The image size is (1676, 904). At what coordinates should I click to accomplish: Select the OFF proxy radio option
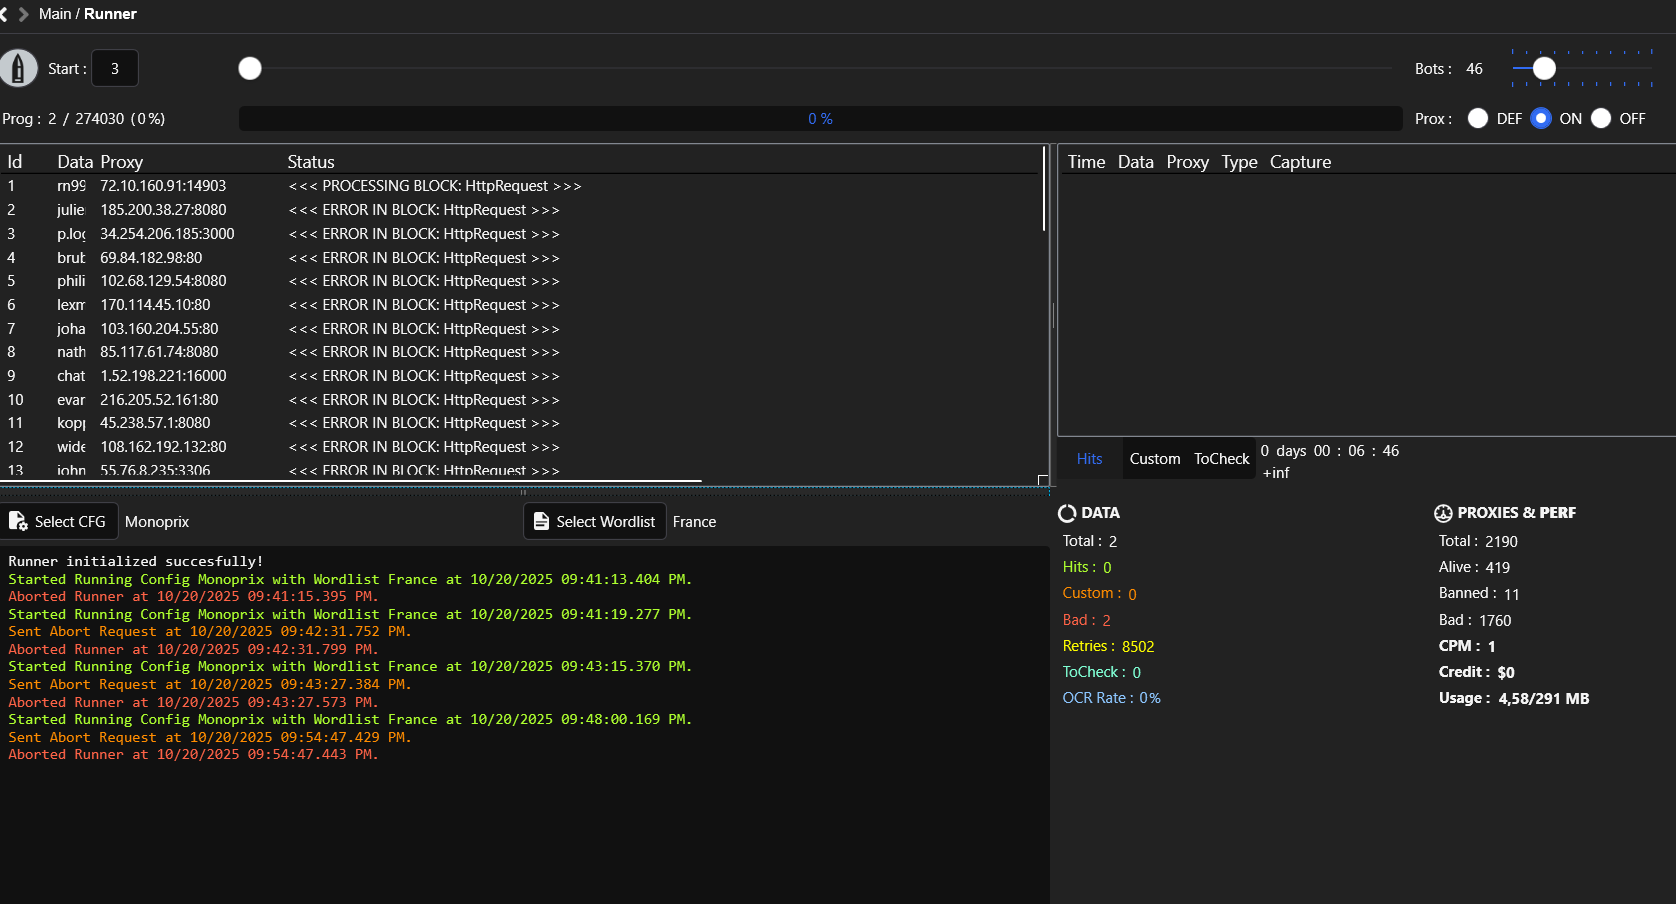1601,118
